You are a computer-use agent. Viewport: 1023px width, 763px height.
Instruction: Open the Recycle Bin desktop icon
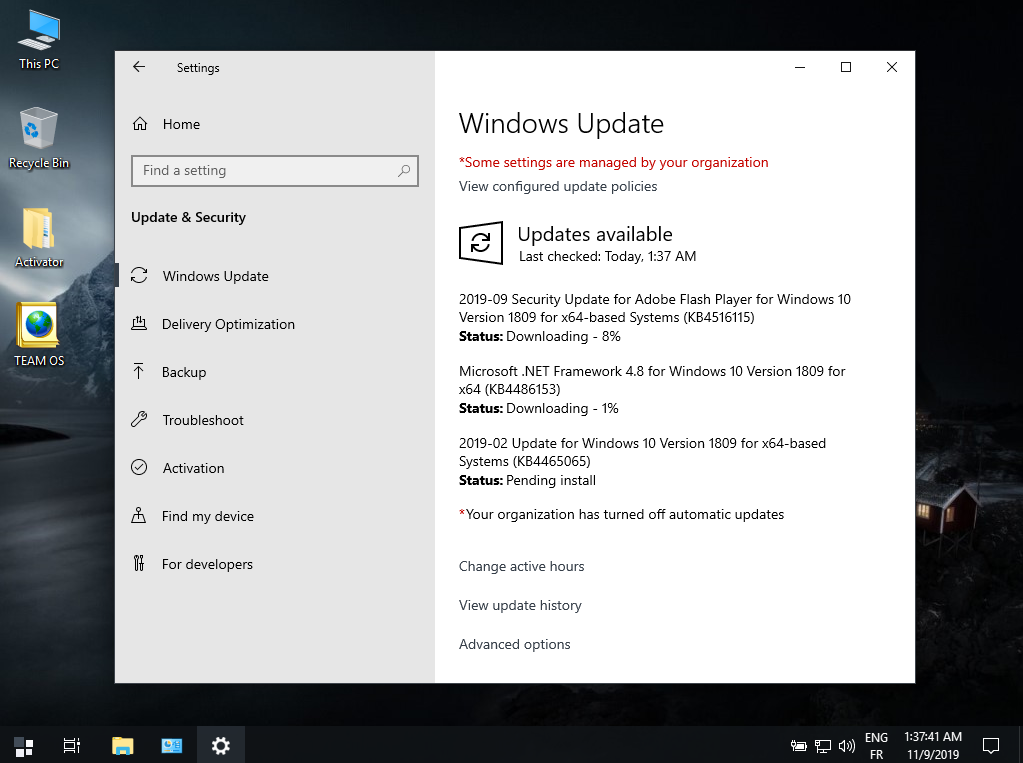39,138
